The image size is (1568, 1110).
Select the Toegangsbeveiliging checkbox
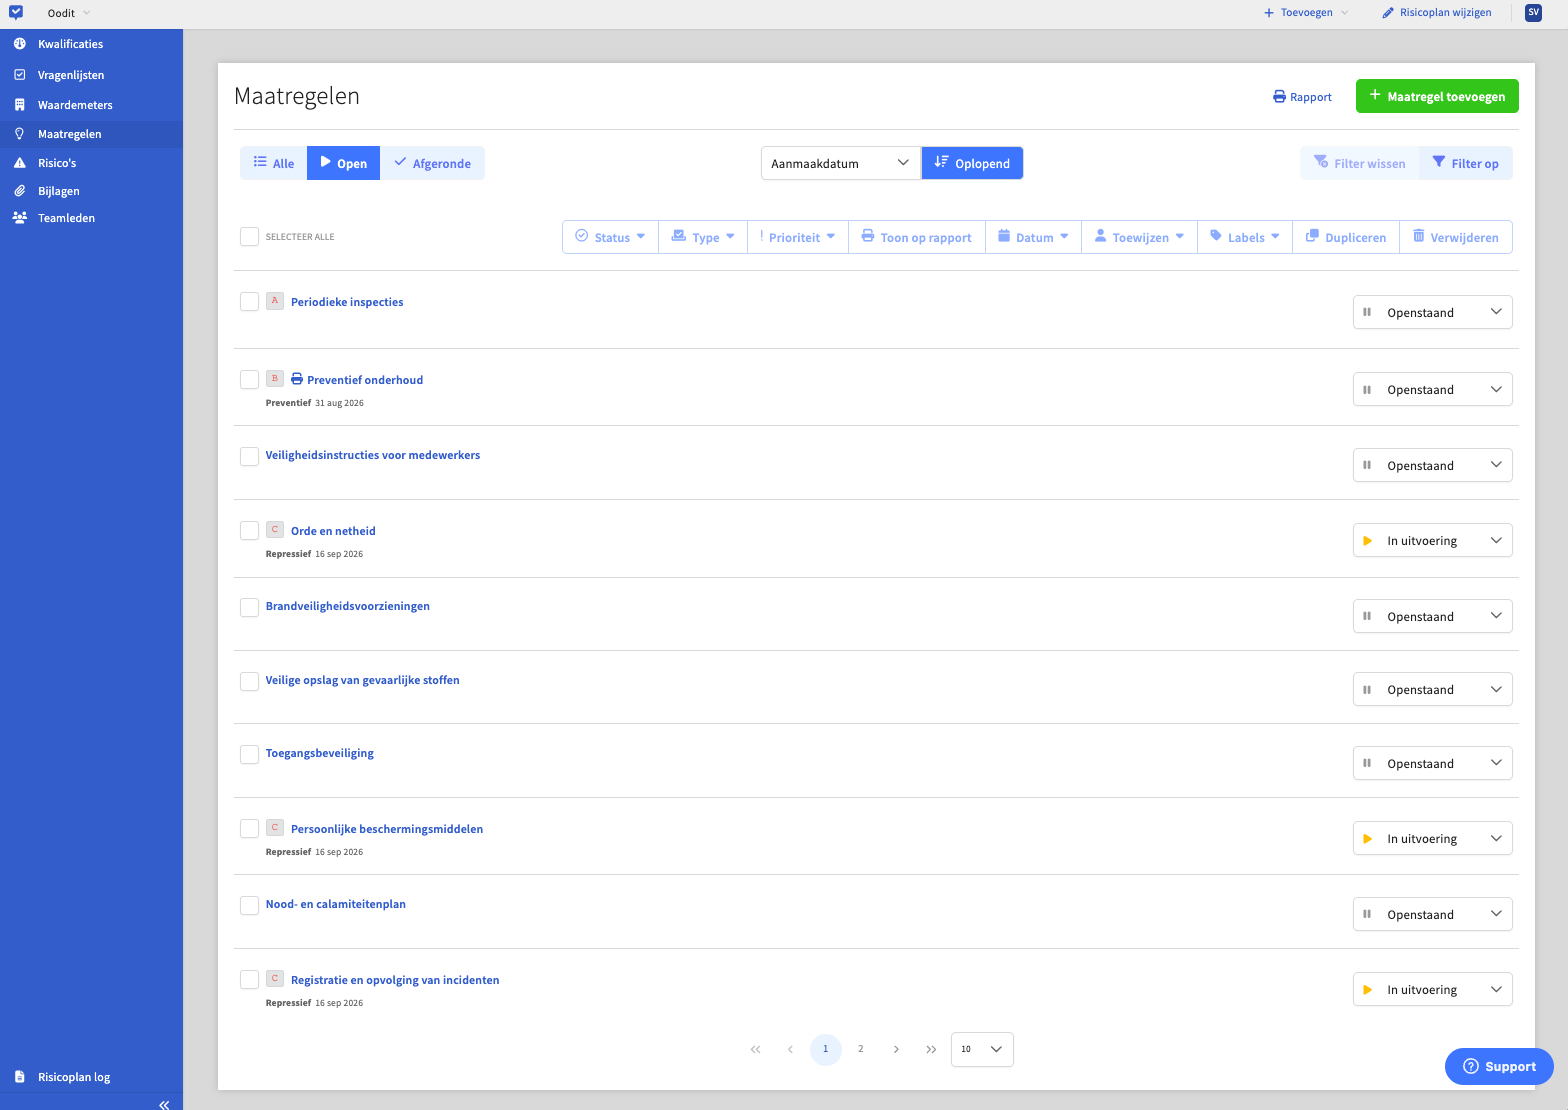tap(250, 754)
